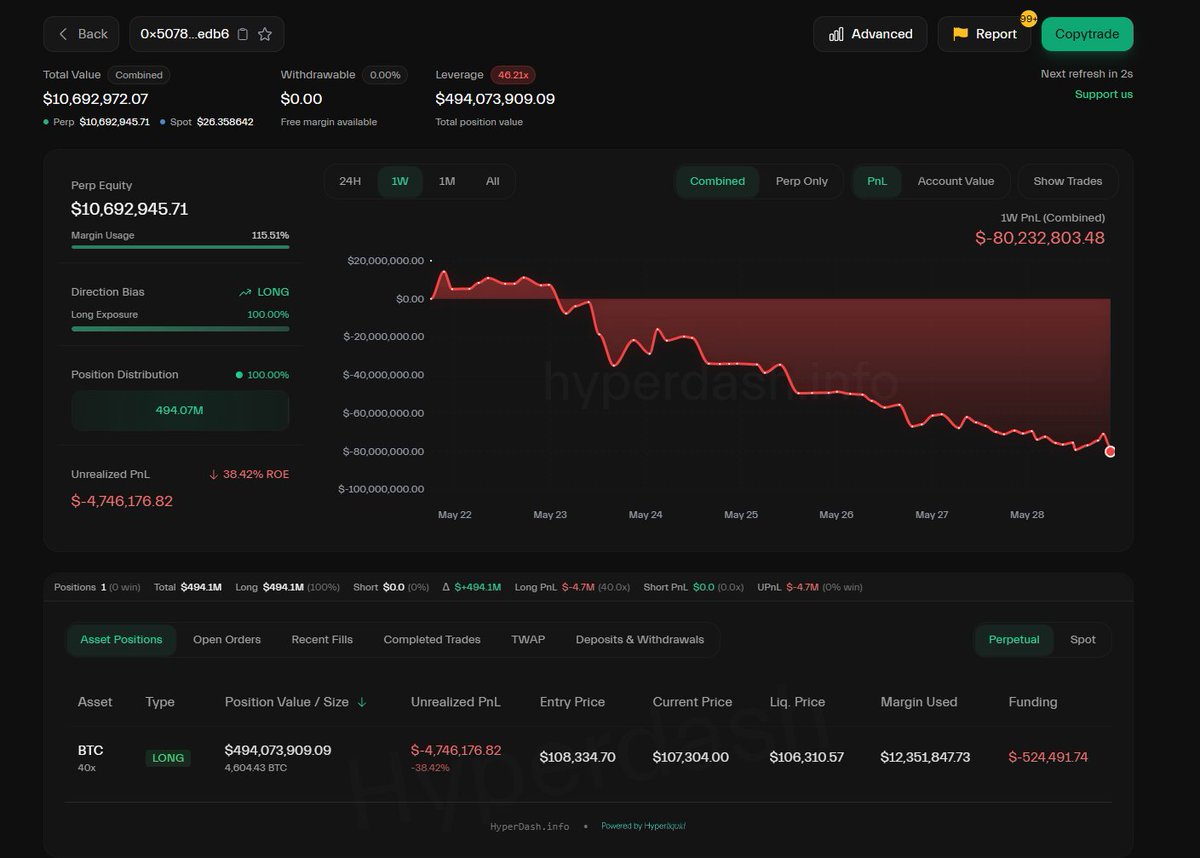Open Powered by Hyperliquid link

643,826
